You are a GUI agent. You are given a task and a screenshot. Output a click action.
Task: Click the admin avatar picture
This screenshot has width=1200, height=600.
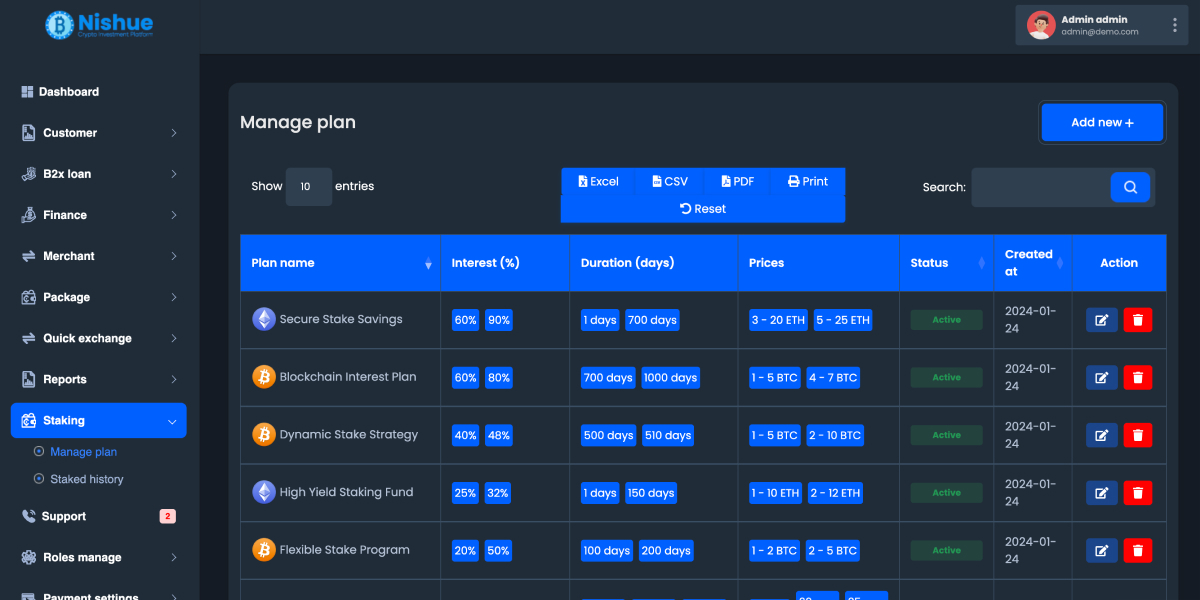point(1041,25)
